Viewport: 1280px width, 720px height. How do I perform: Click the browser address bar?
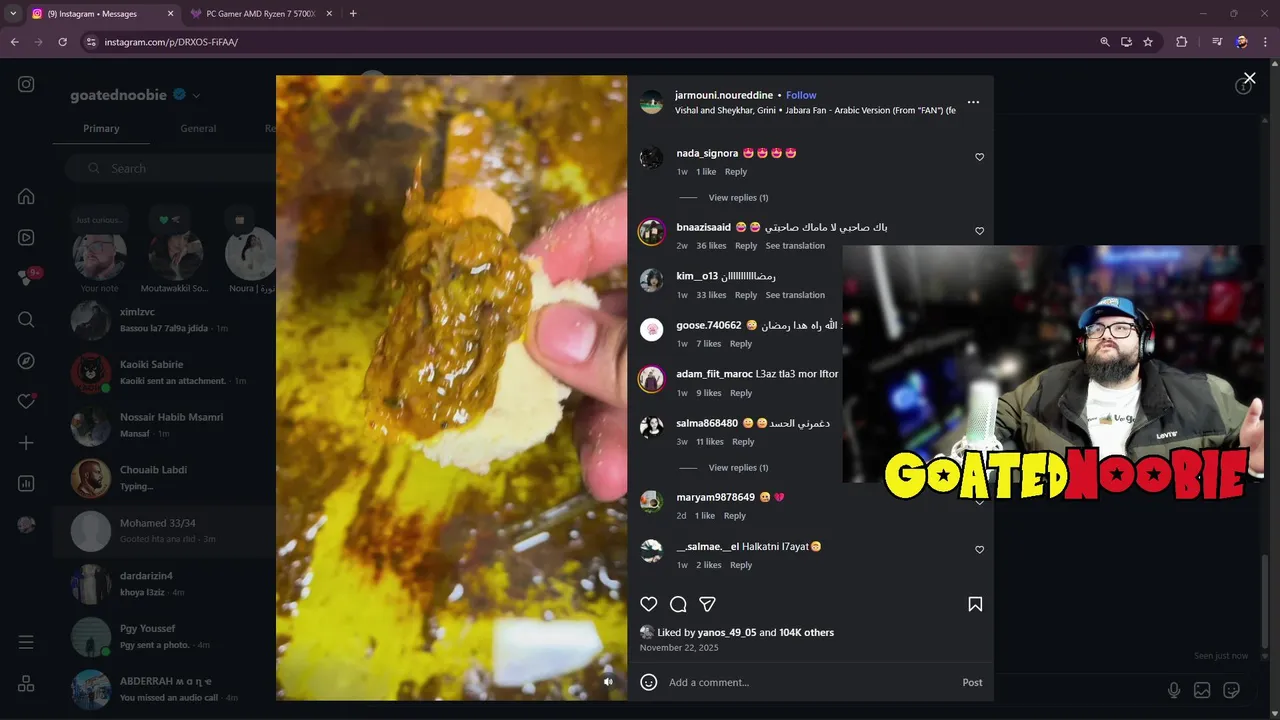[590, 42]
